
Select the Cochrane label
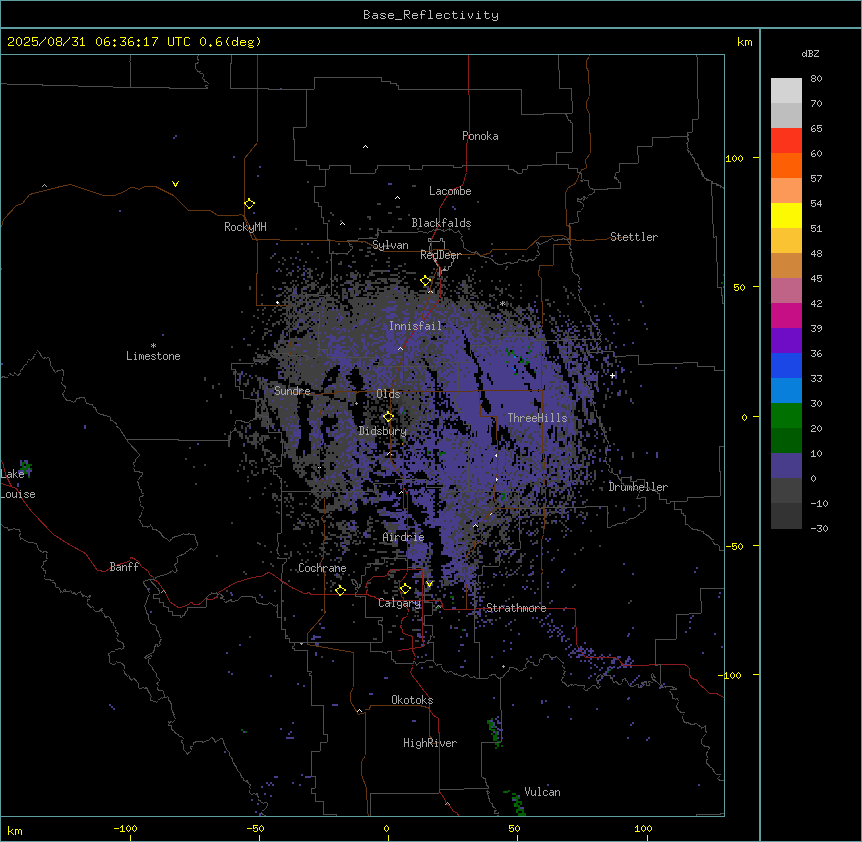(322, 568)
